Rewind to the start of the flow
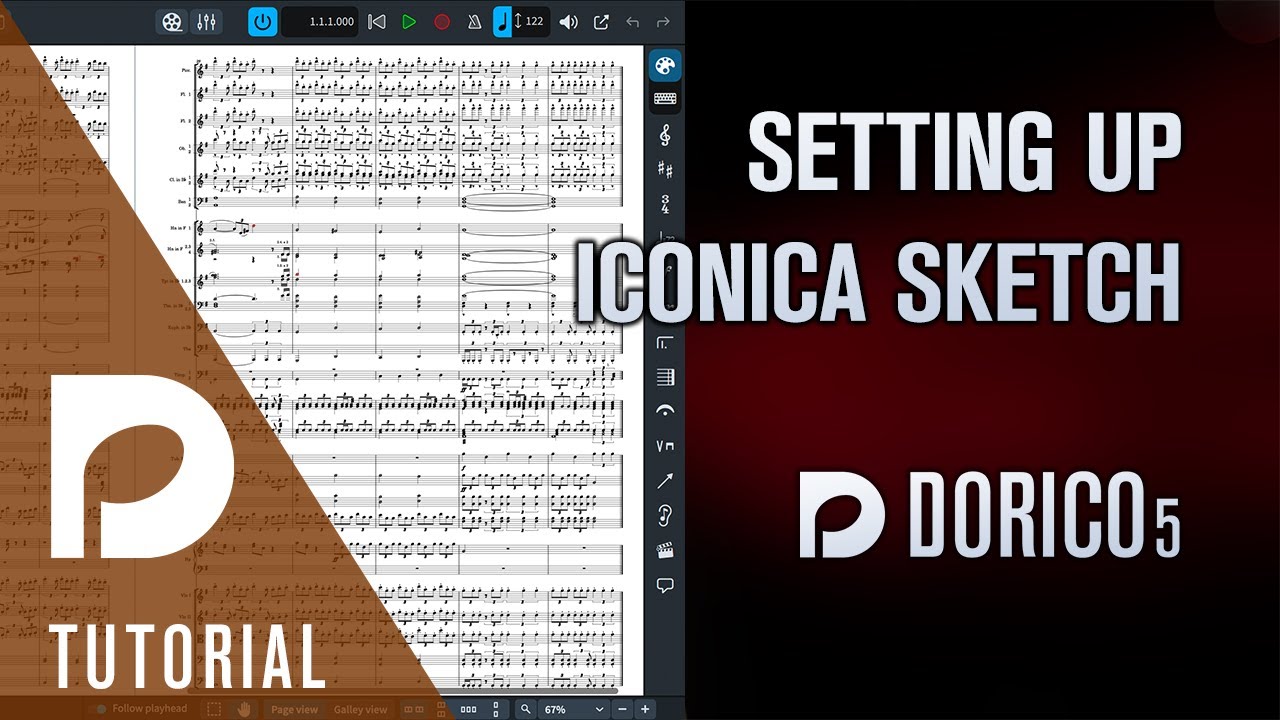1280x720 pixels. point(377,21)
